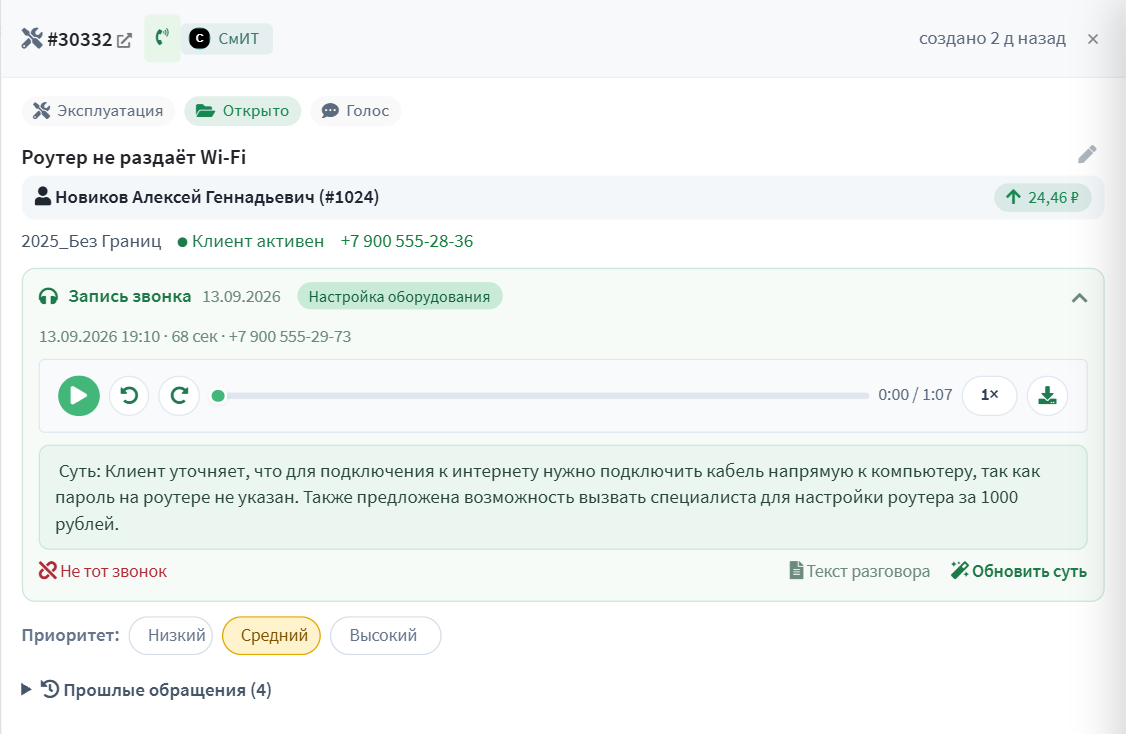The image size is (1126, 734).
Task: Click the 24,46 ₽ balance badge
Action: 1043,198
